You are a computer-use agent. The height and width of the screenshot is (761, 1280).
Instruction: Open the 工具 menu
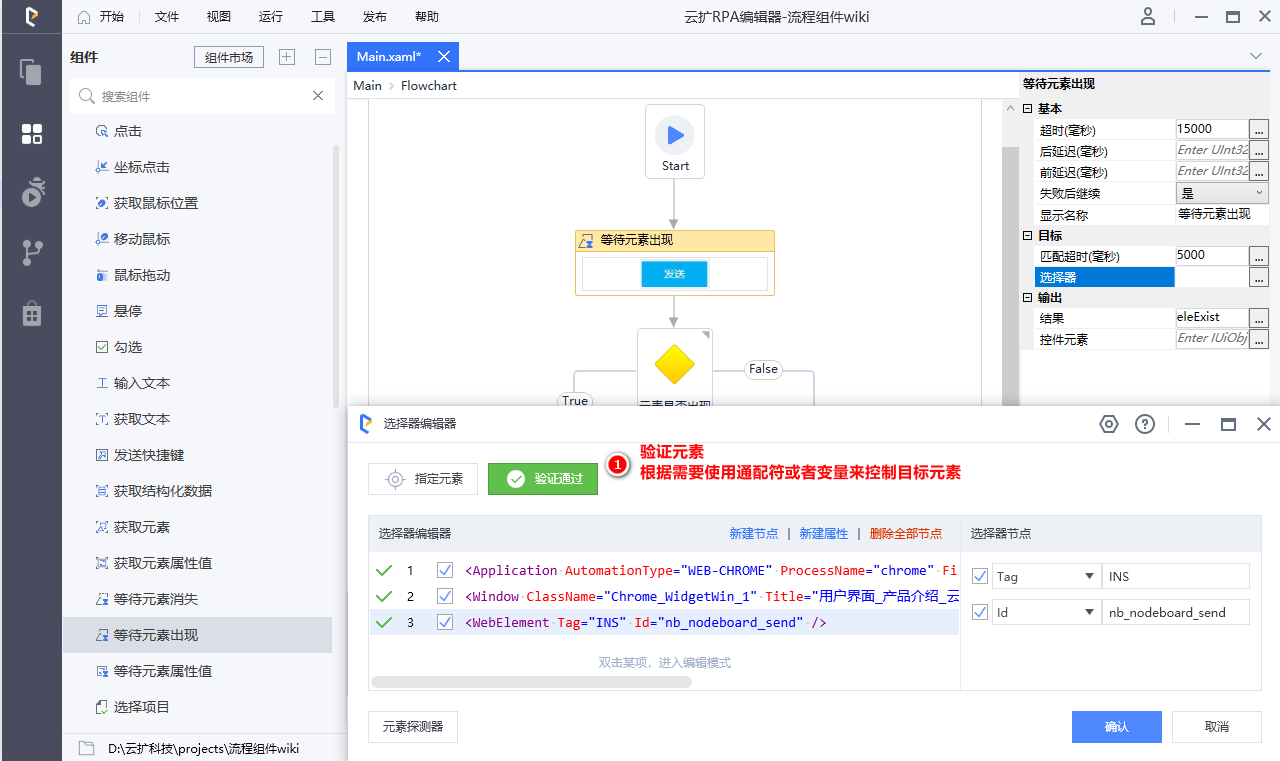(x=323, y=17)
